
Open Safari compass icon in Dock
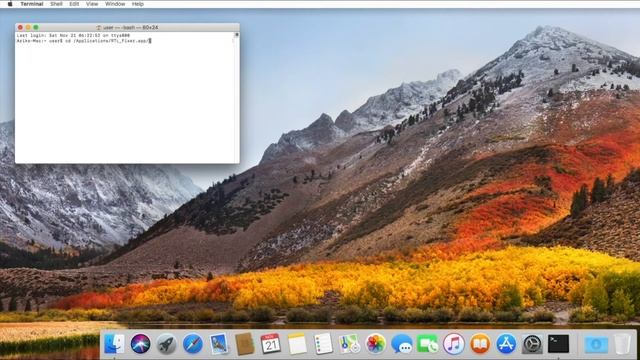[x=193, y=344]
